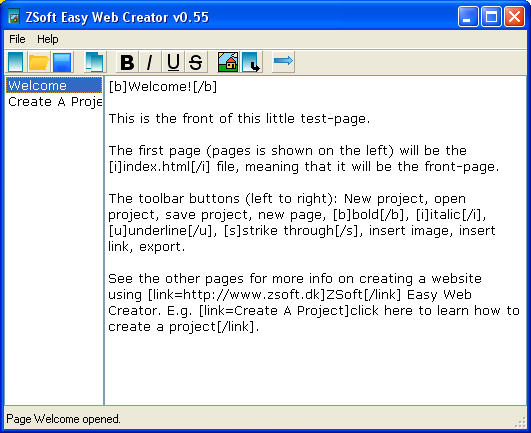
Task: Apply strike-through with the S button
Action: [196, 62]
